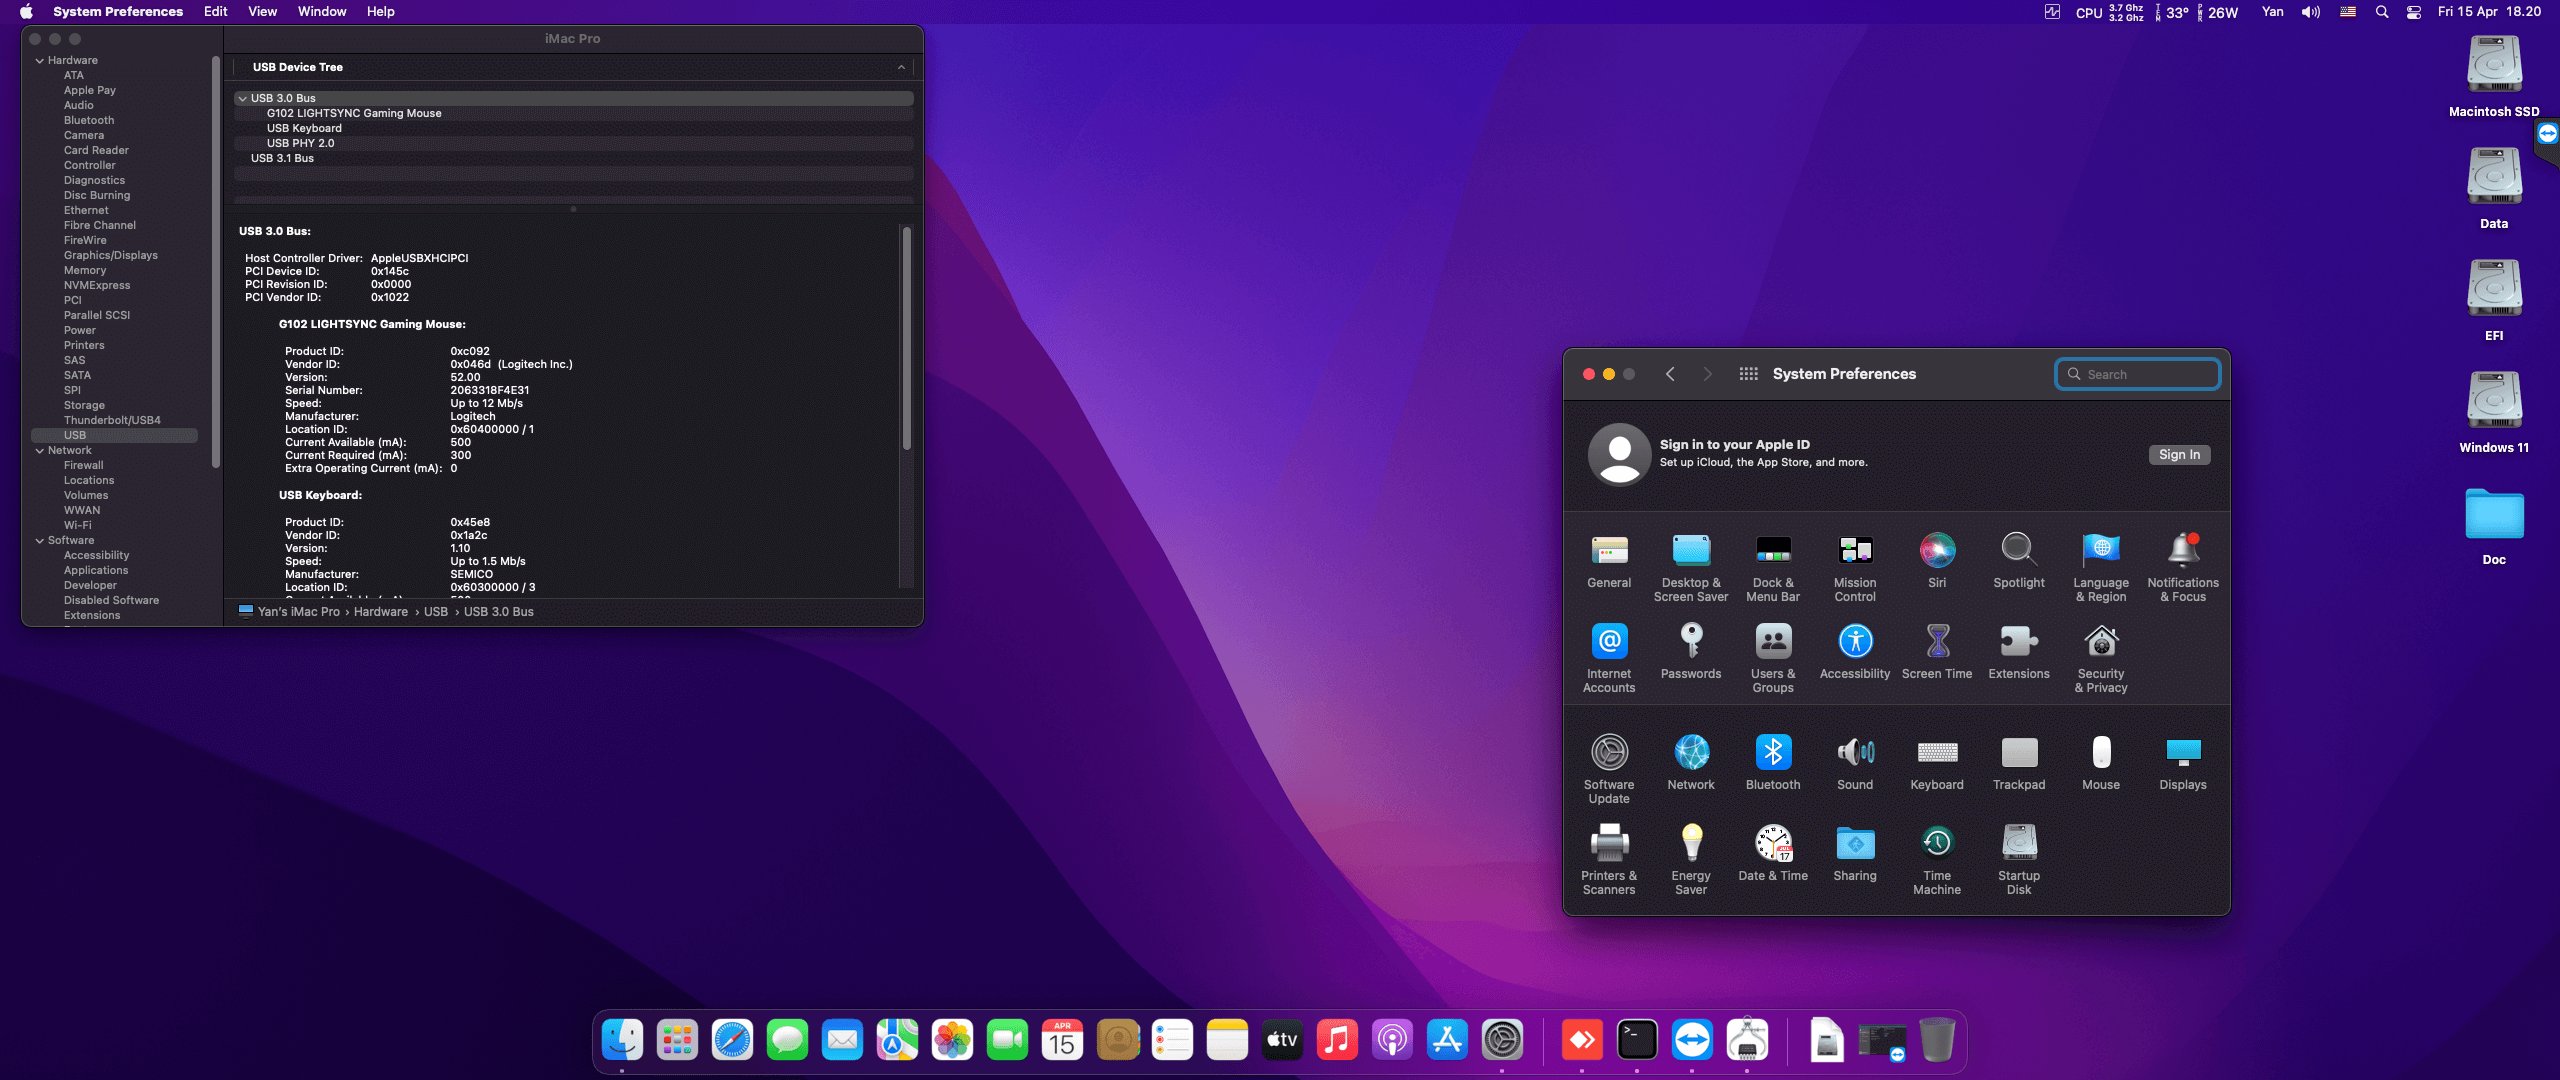The height and width of the screenshot is (1080, 2560).
Task: Open Screen Time preferences
Action: click(1937, 652)
